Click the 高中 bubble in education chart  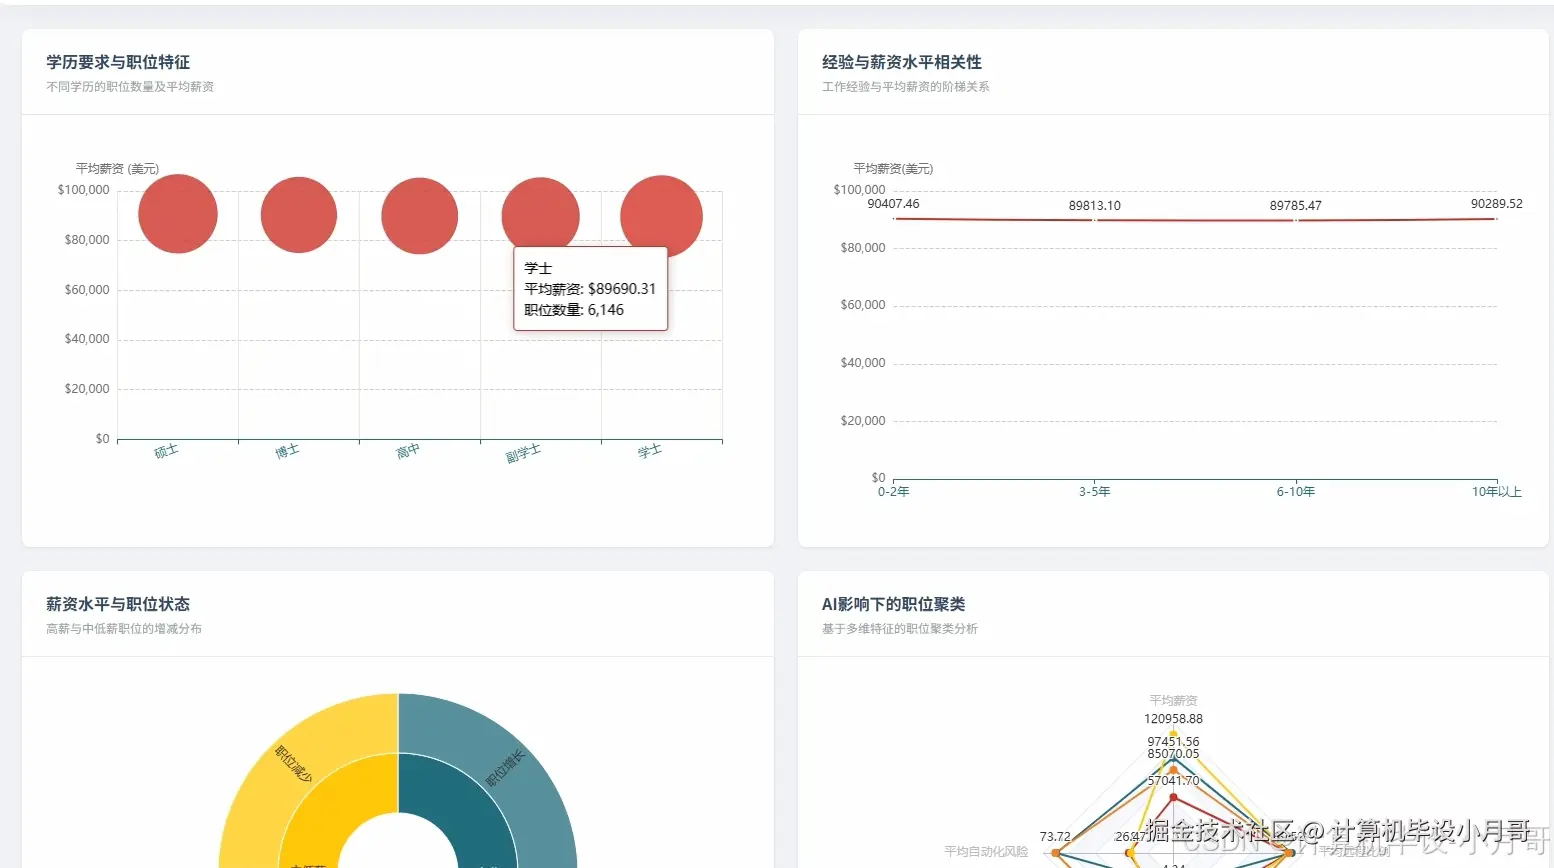coord(420,216)
